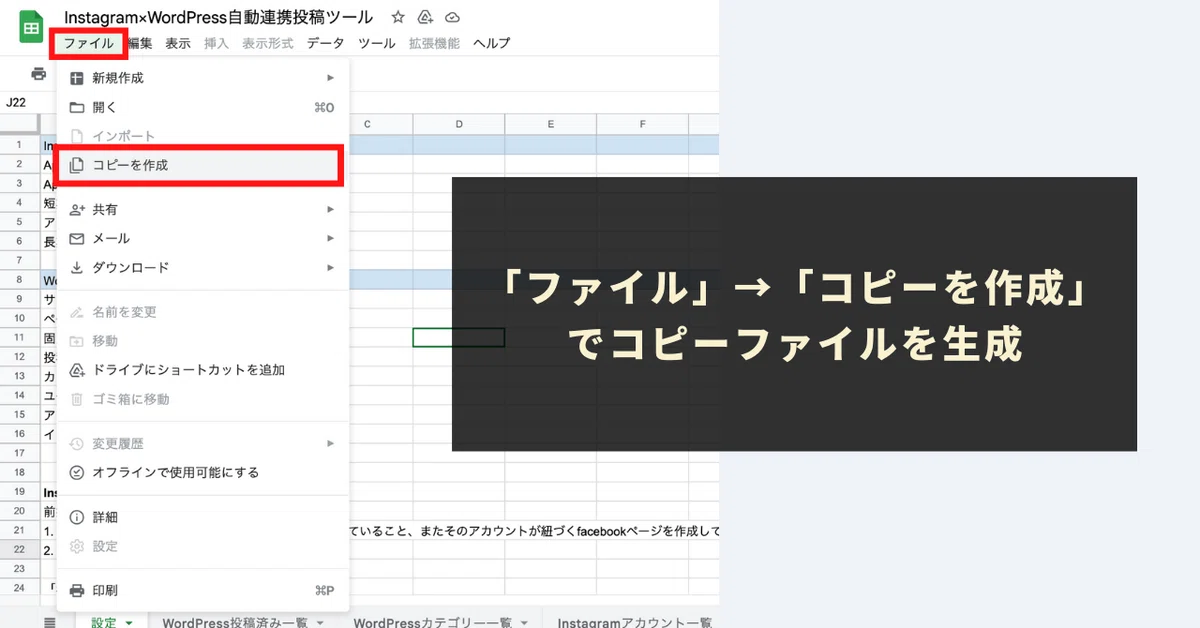Click the copy icon beside コピーを作成
The image size is (1200, 628).
[x=77, y=165]
